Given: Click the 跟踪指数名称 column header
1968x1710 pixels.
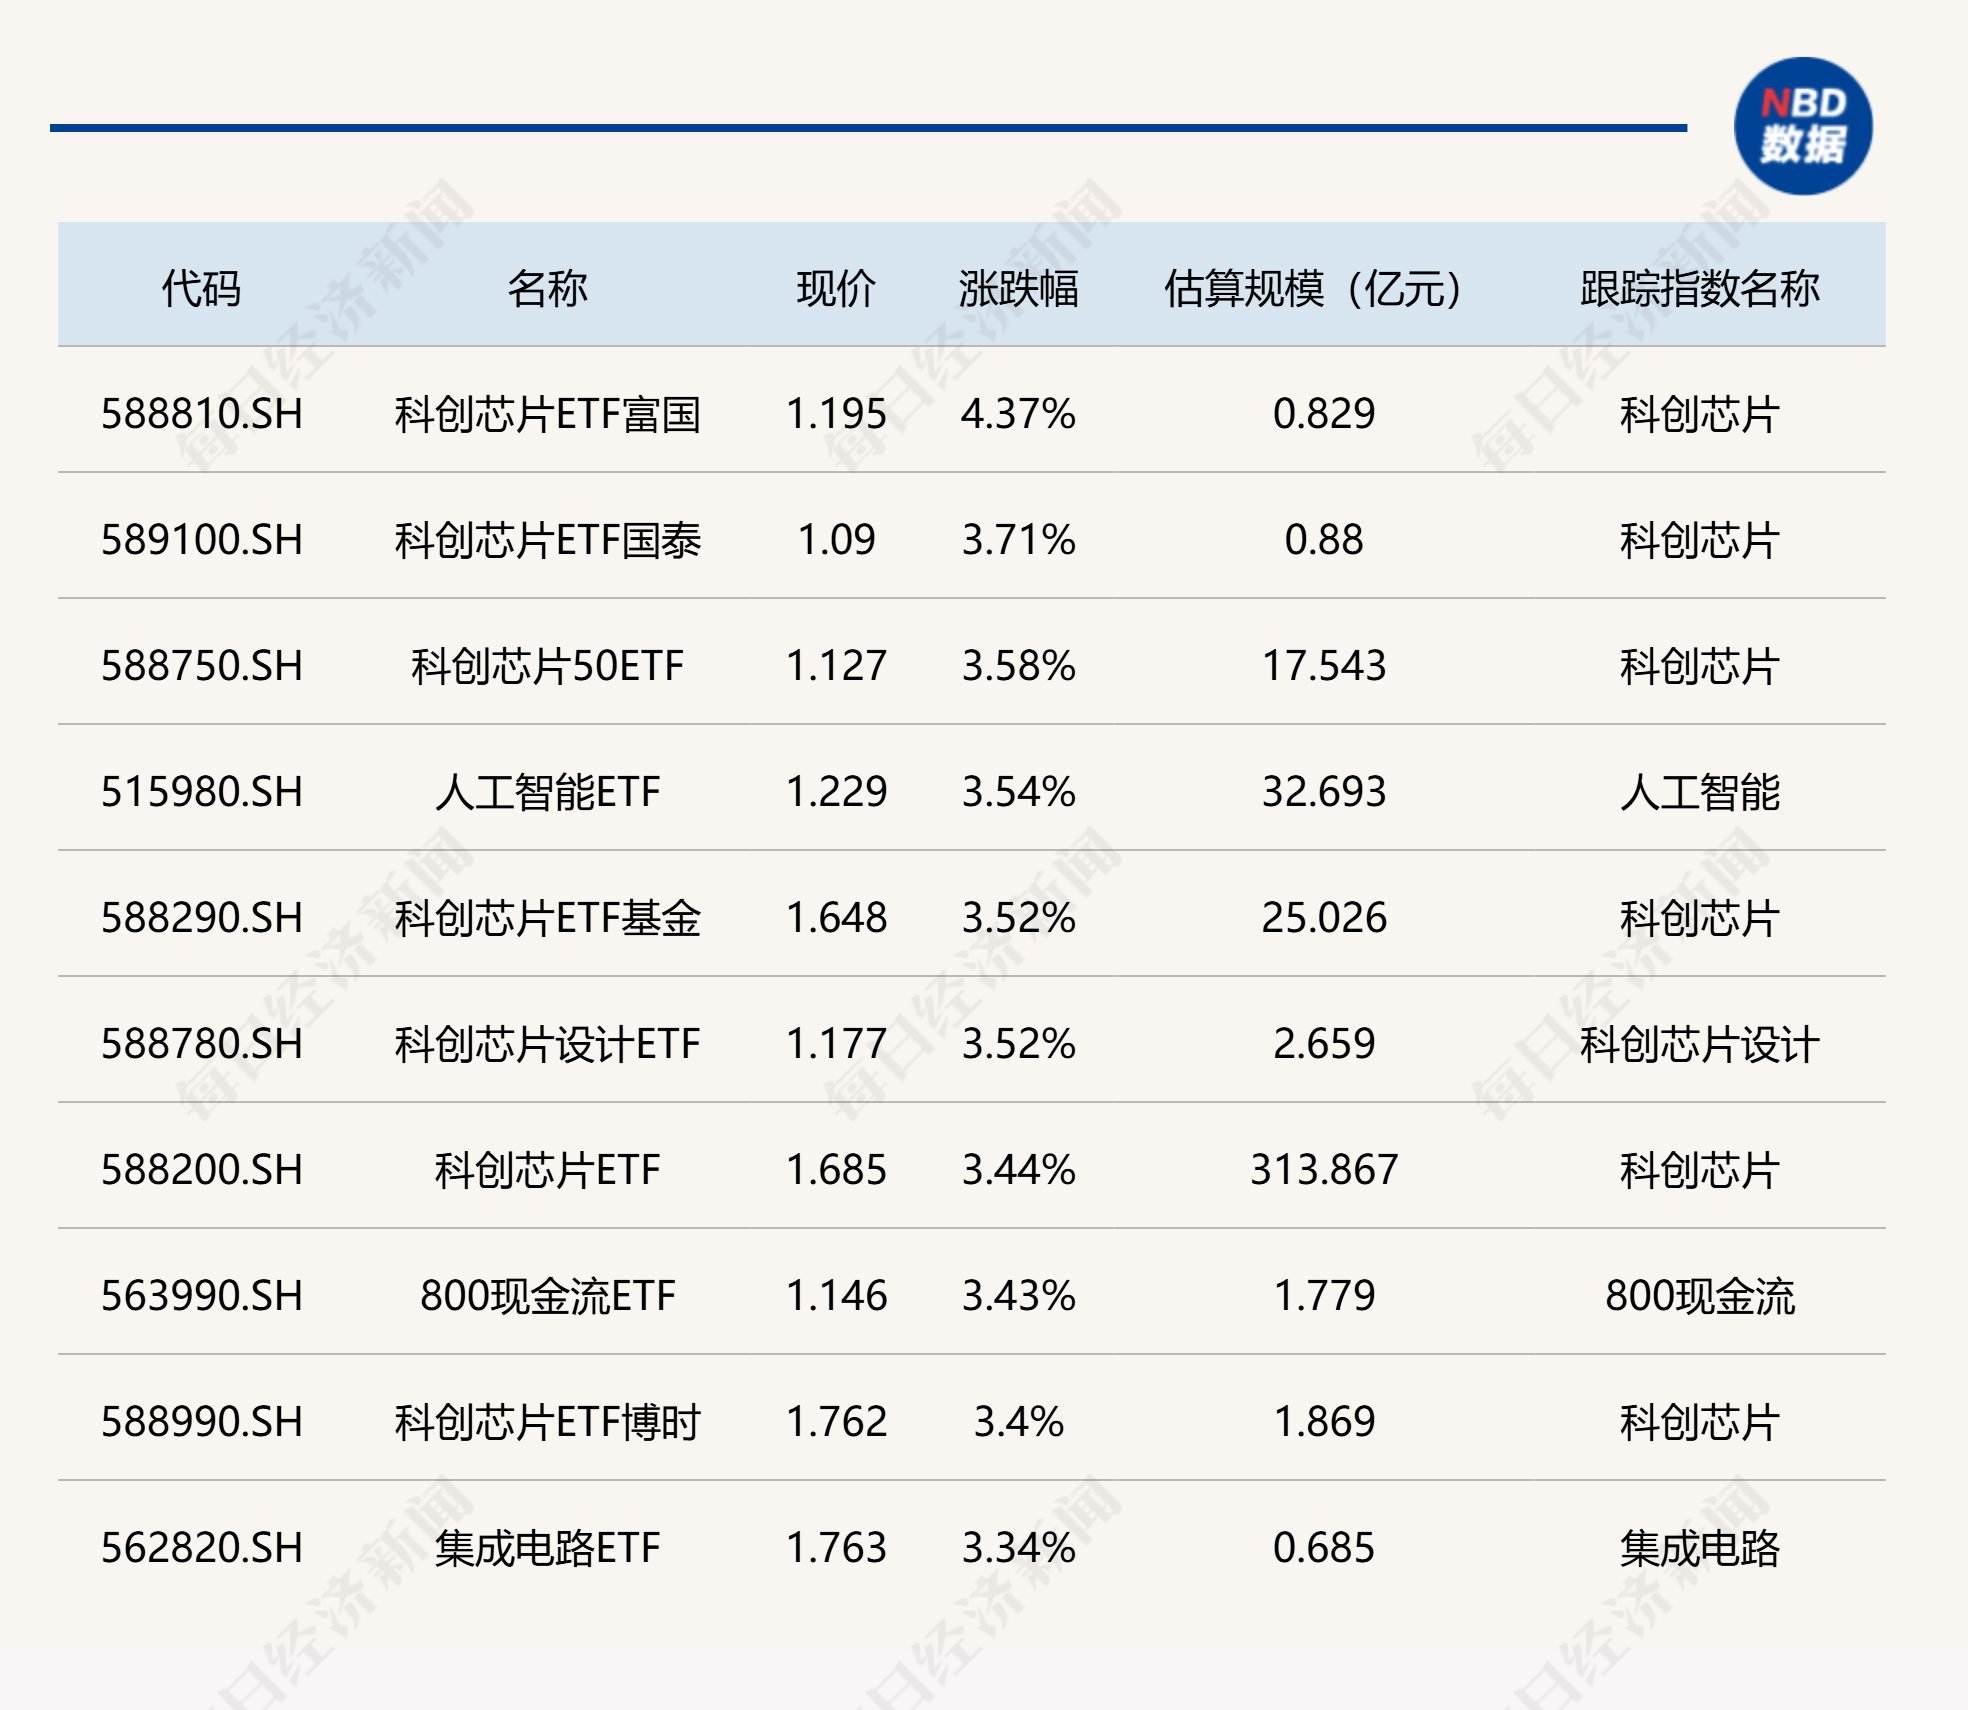Looking at the screenshot, I should tap(1699, 288).
